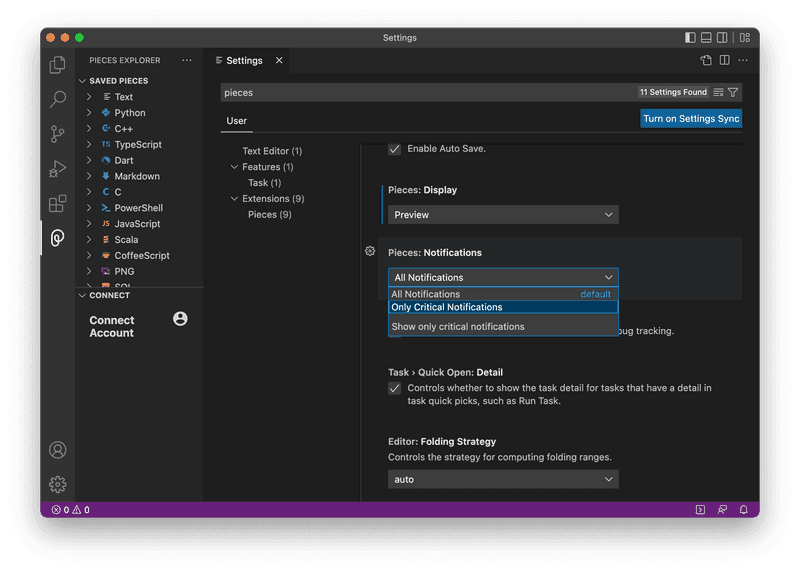The image size is (800, 571).
Task: Open gear menu for Pieces Notifications setting
Action: [370, 251]
